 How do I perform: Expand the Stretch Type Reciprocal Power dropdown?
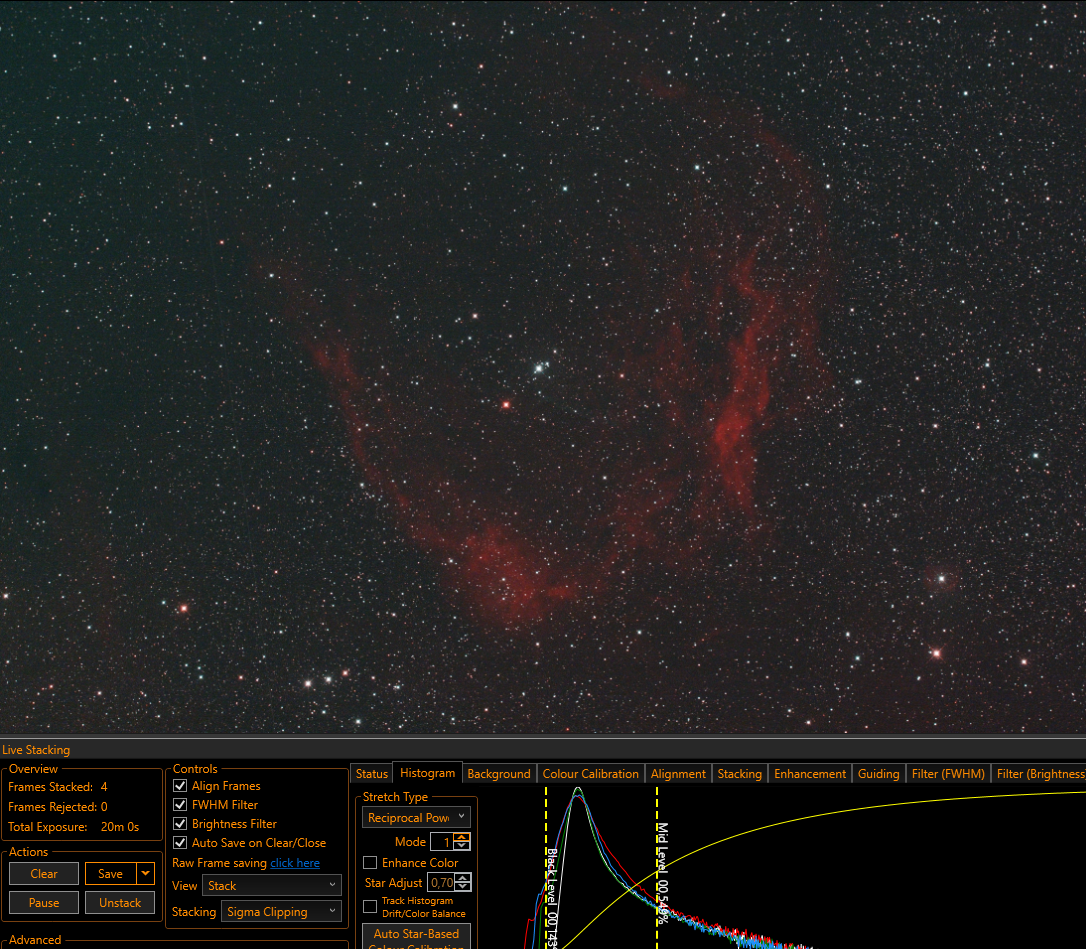tap(416, 817)
